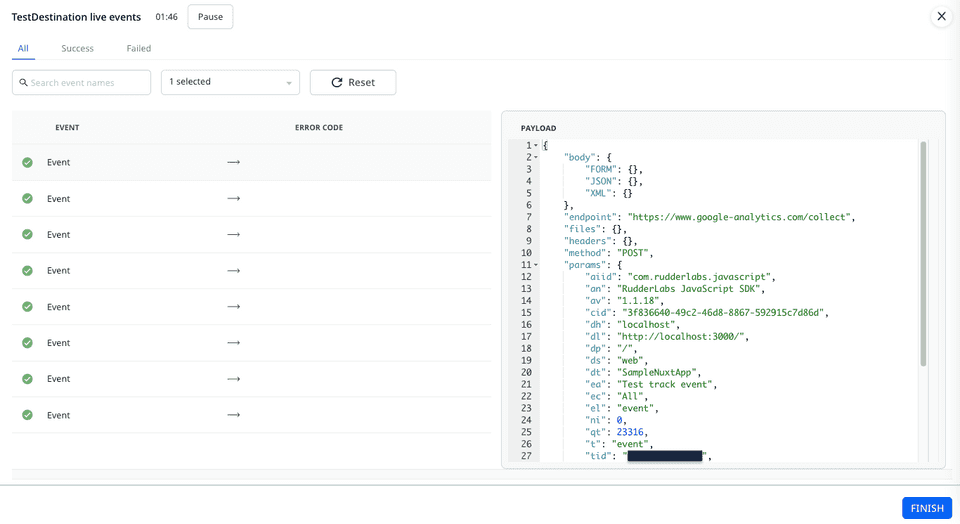Switch to the Failed tab
The width and height of the screenshot is (960, 524).
pos(139,48)
